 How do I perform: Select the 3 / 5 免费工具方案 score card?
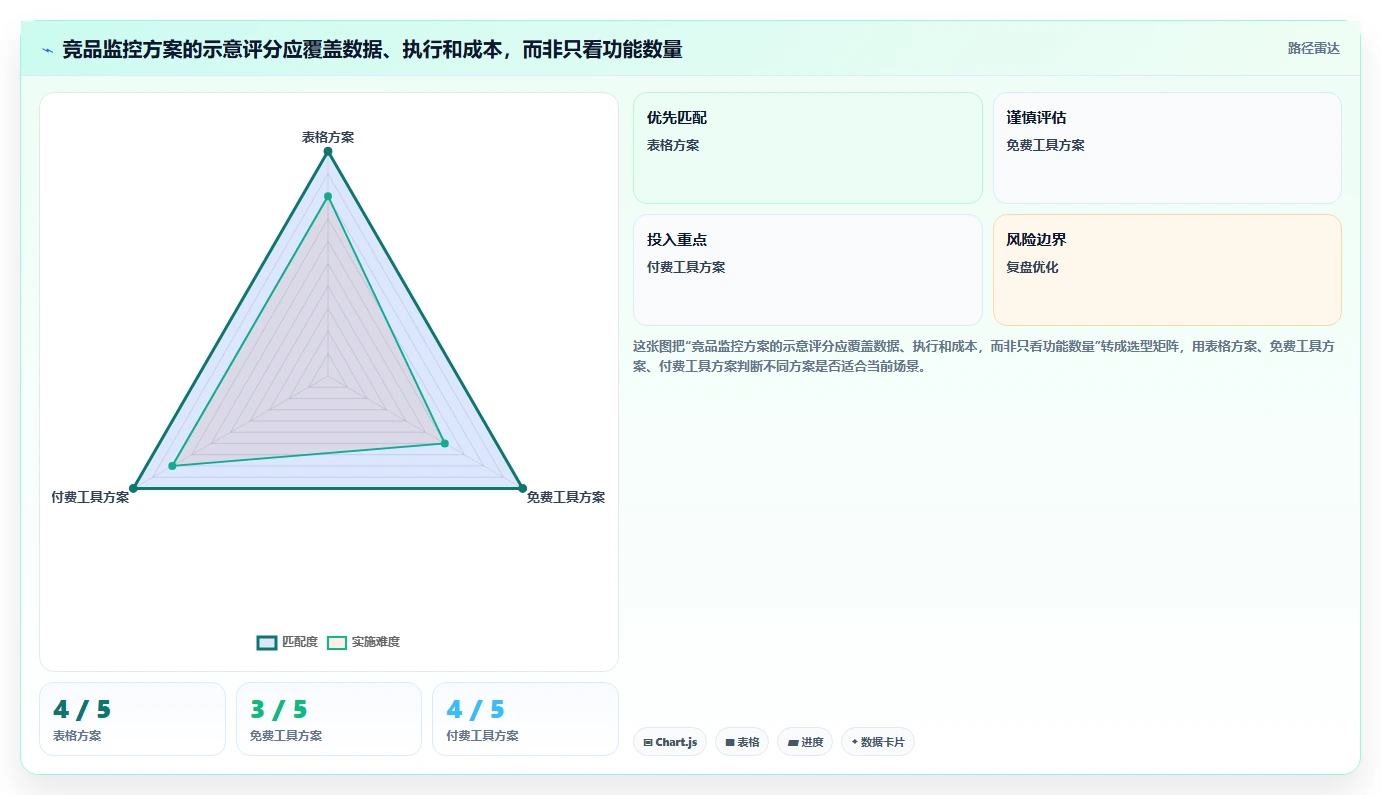pyautogui.click(x=329, y=719)
